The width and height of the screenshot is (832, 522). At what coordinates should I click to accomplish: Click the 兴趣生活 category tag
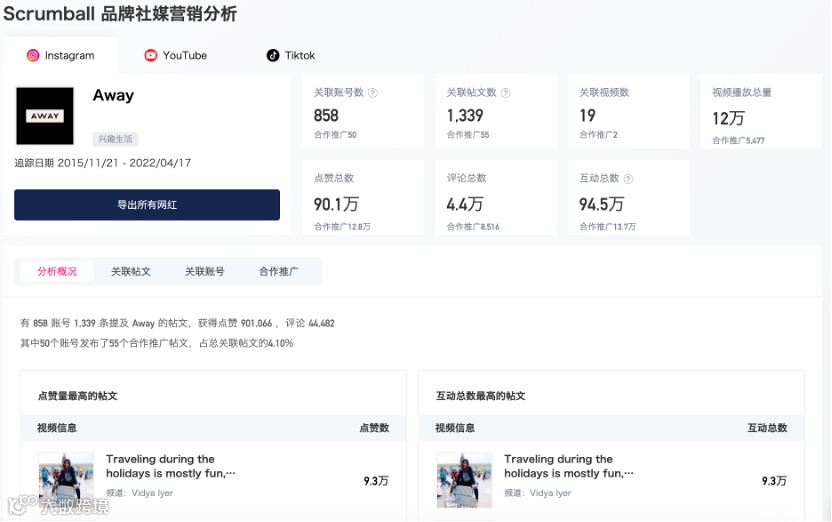[115, 139]
